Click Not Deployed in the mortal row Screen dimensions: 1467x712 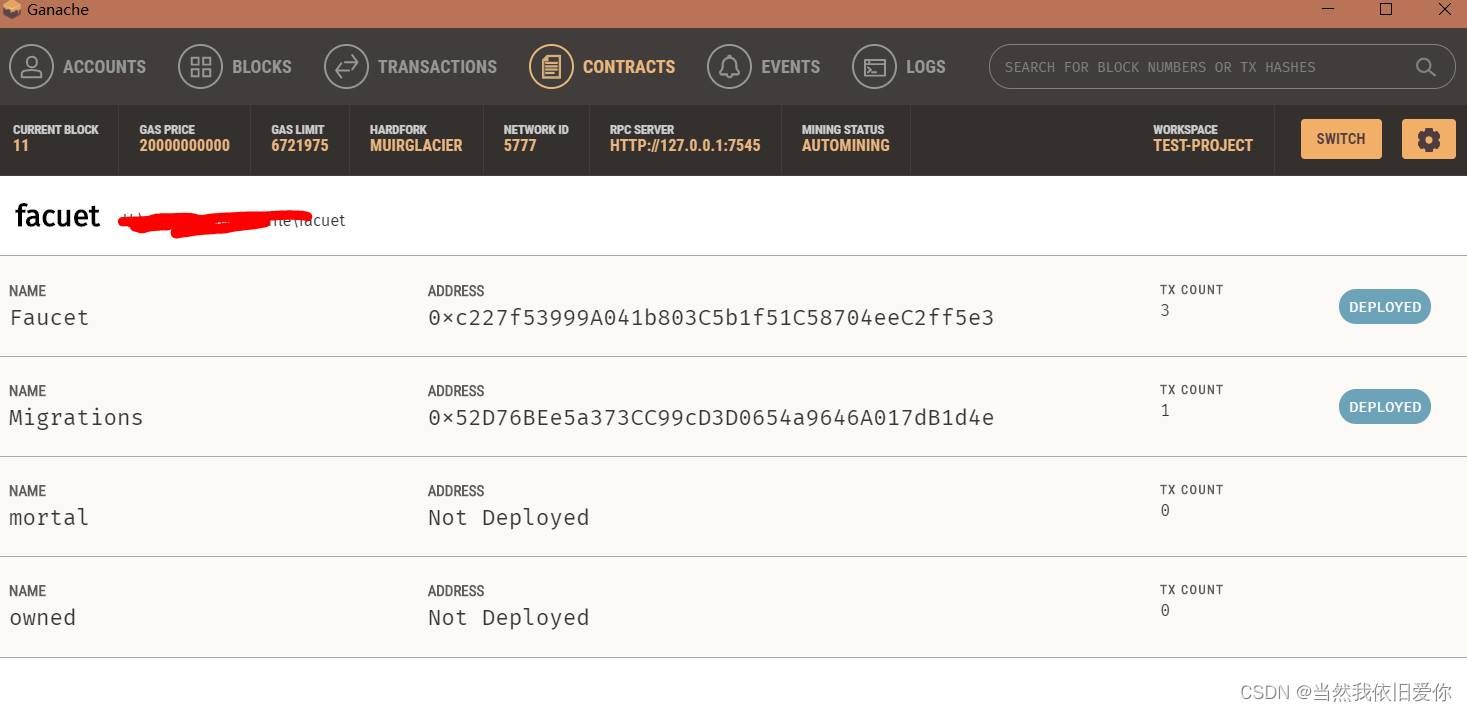(x=508, y=518)
